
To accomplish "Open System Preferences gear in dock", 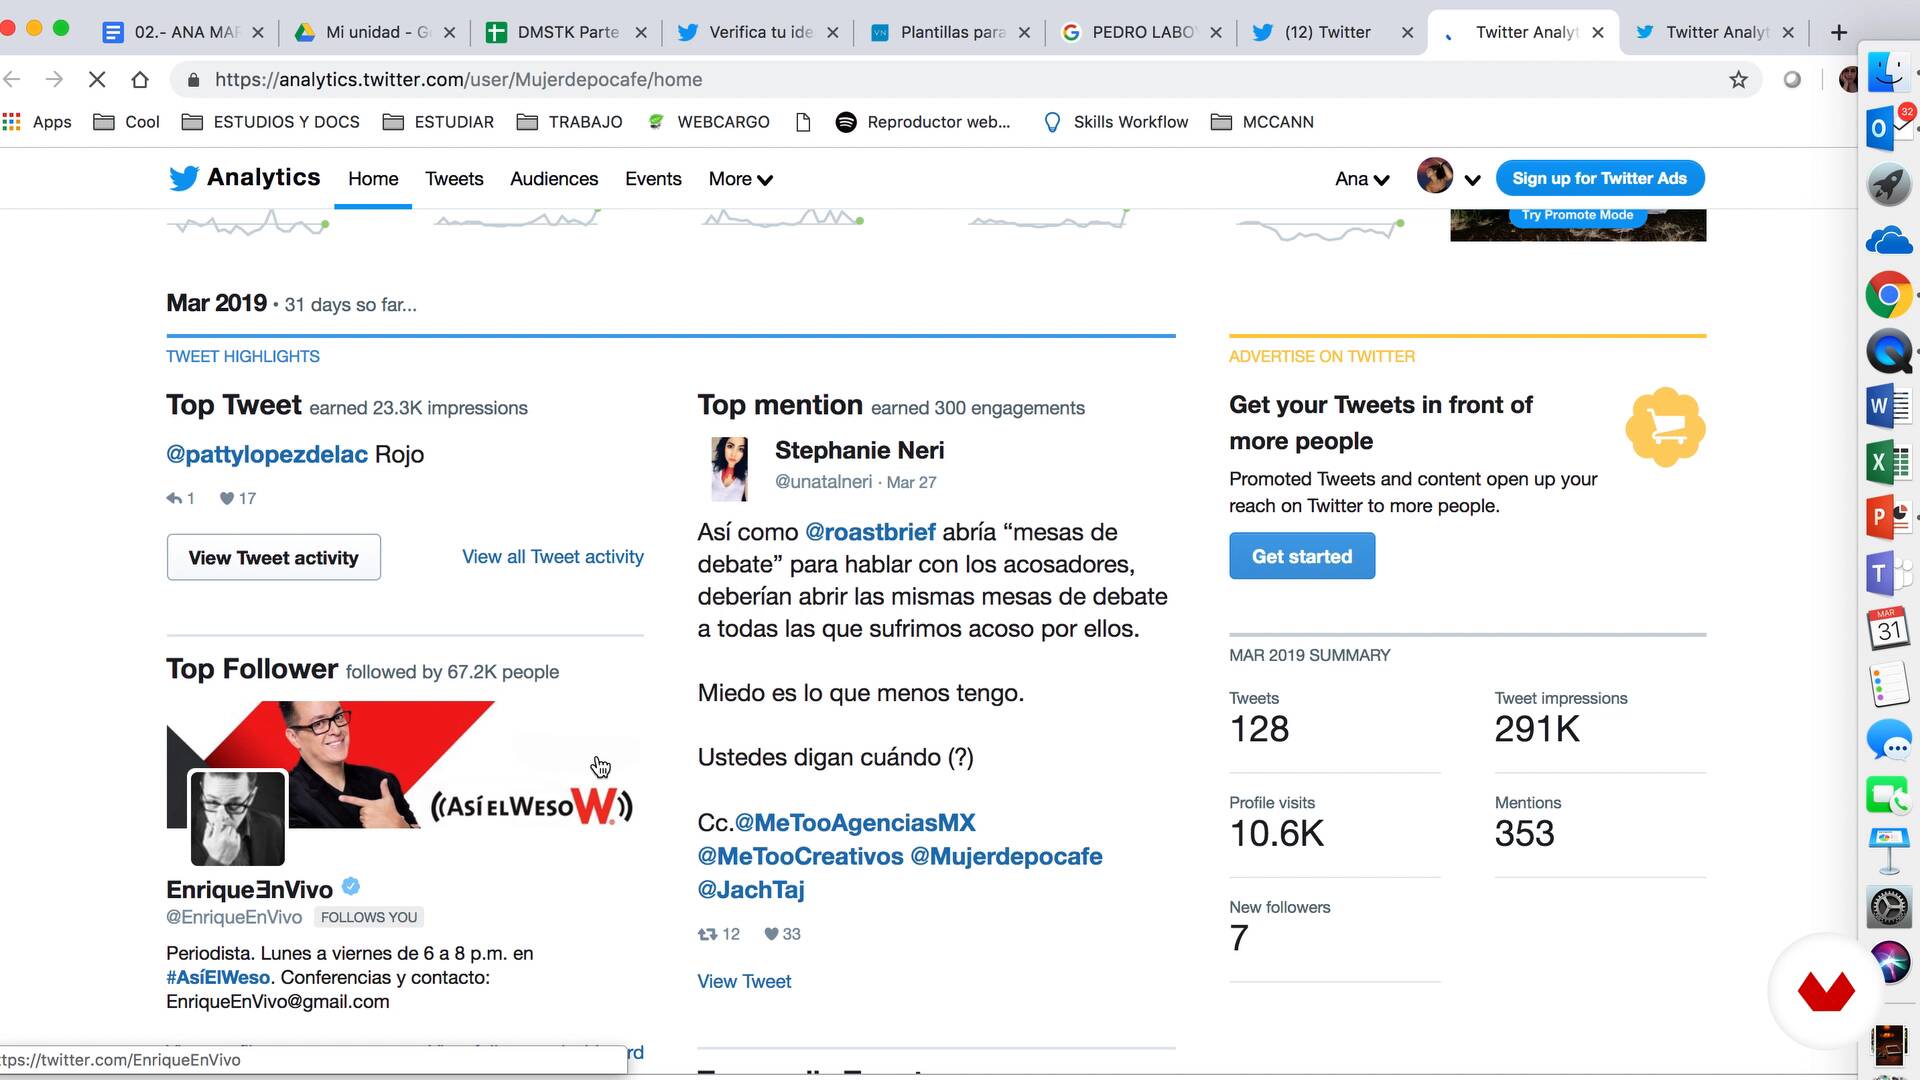I will (x=1888, y=908).
